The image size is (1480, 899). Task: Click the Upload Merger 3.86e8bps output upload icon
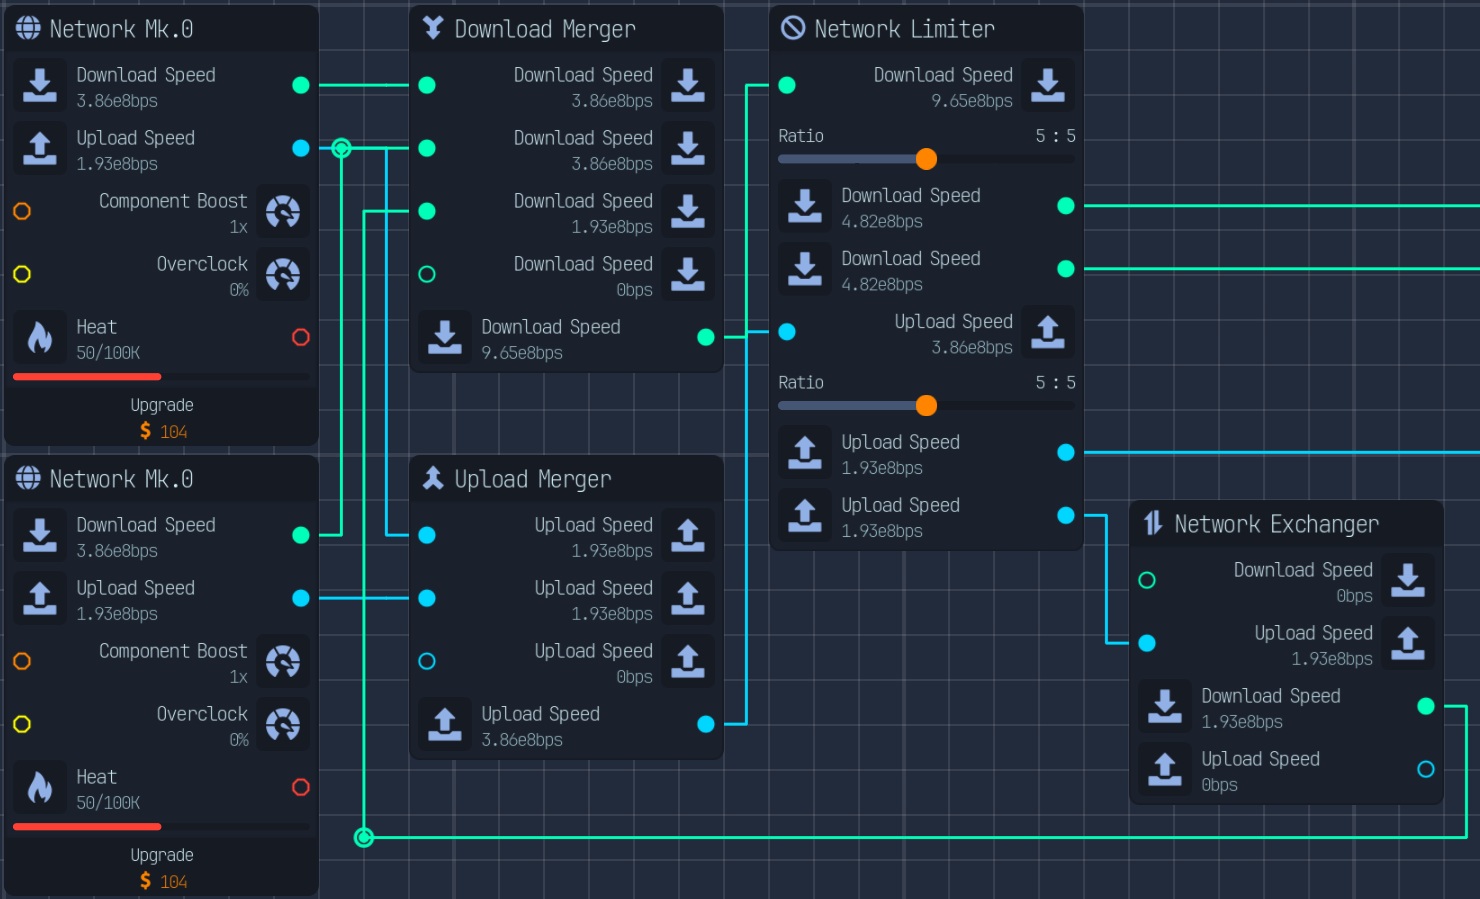tap(445, 724)
